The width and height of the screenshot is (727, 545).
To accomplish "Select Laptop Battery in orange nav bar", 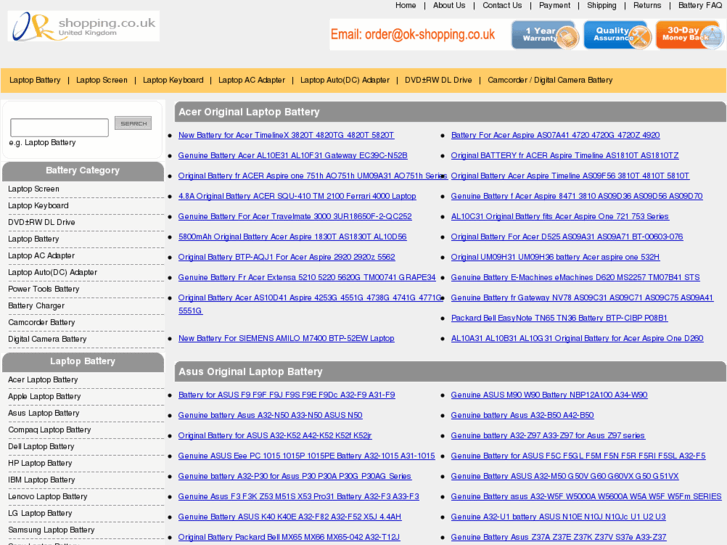I will click(x=35, y=80).
